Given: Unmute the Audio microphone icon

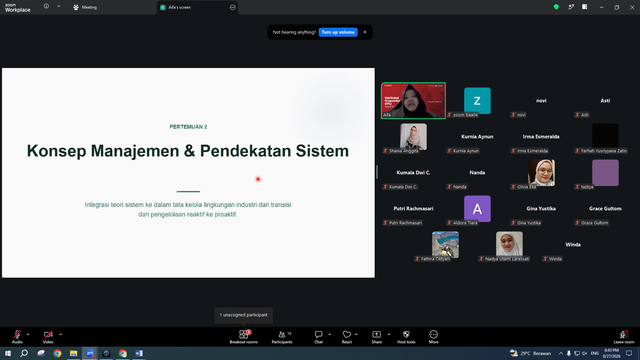Looking at the screenshot, I should click(x=17, y=335).
